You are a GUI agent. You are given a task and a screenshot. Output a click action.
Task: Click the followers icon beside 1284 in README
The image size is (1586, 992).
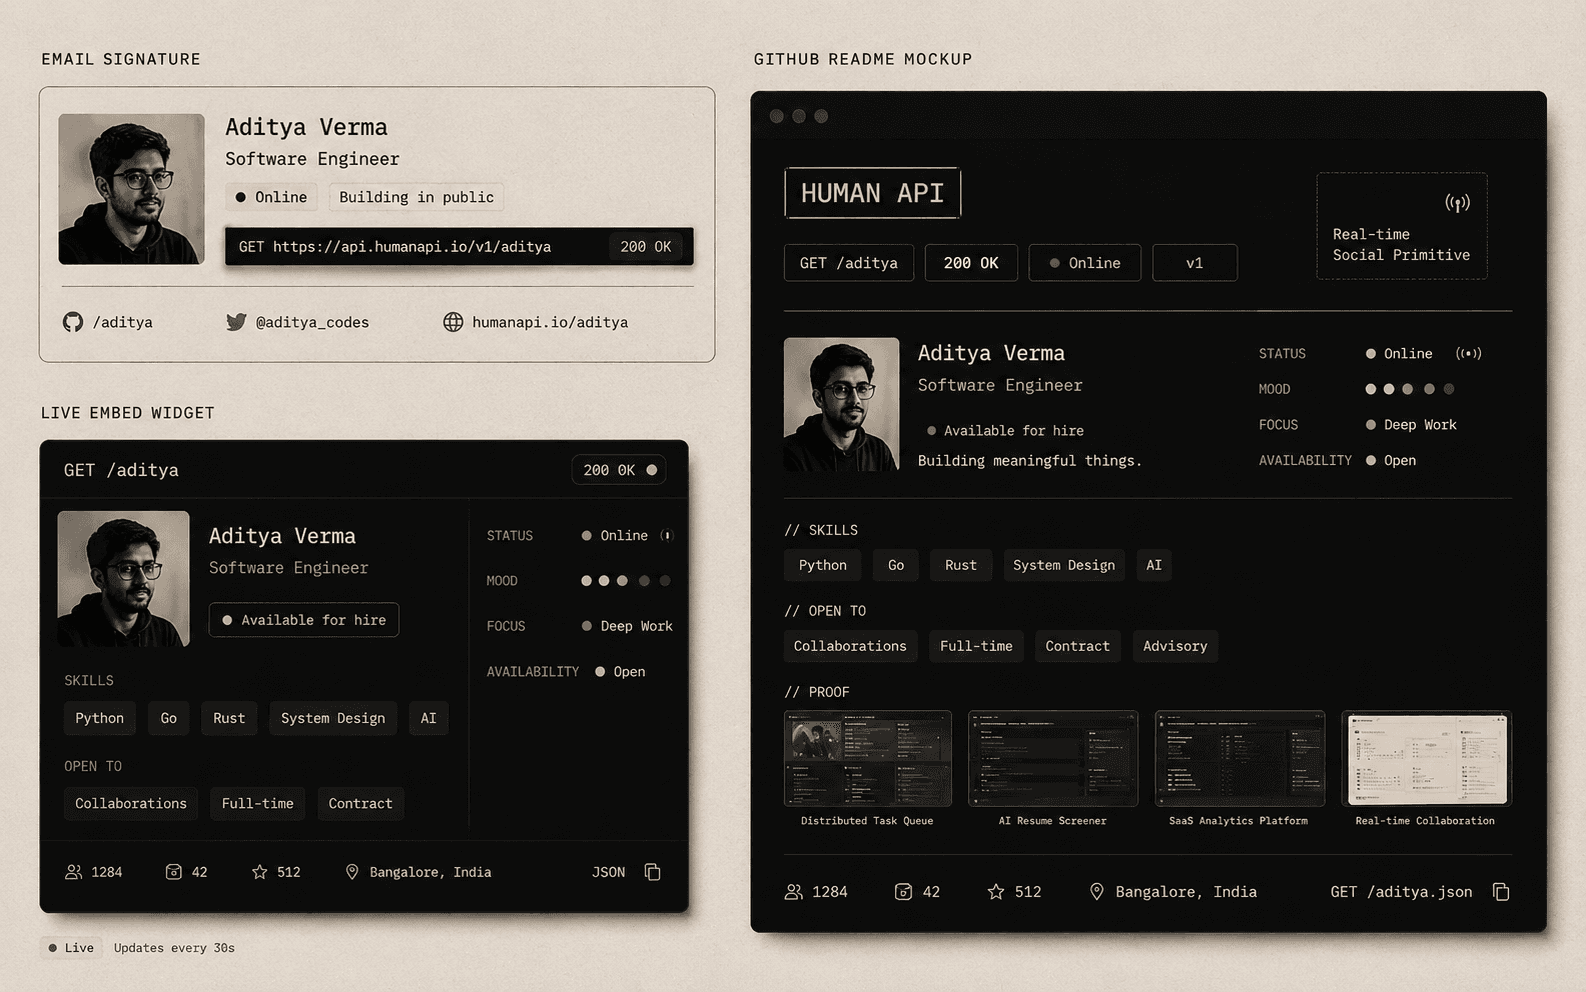click(x=794, y=891)
